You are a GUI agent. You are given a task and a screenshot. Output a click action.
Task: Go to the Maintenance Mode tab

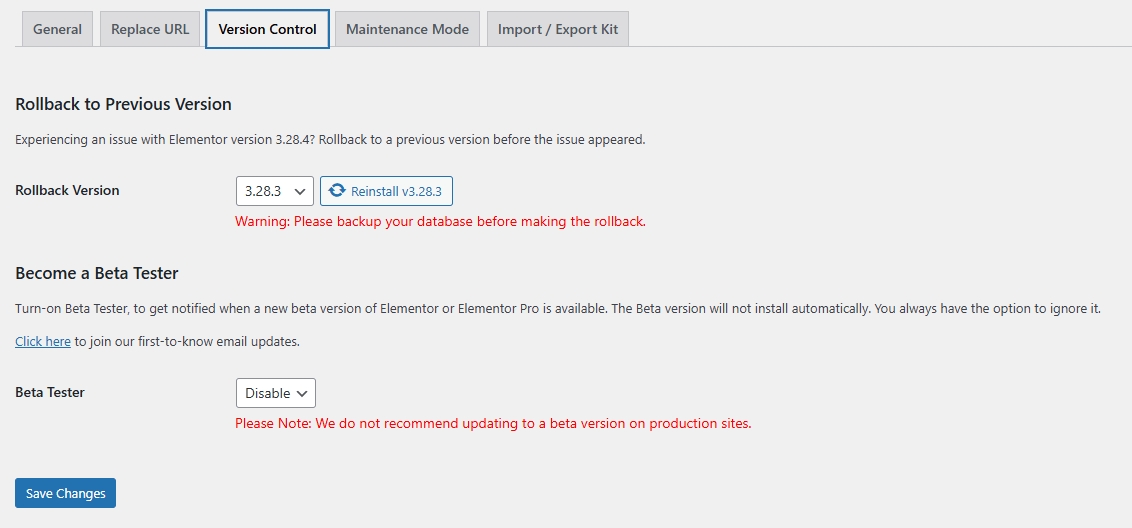point(407,29)
